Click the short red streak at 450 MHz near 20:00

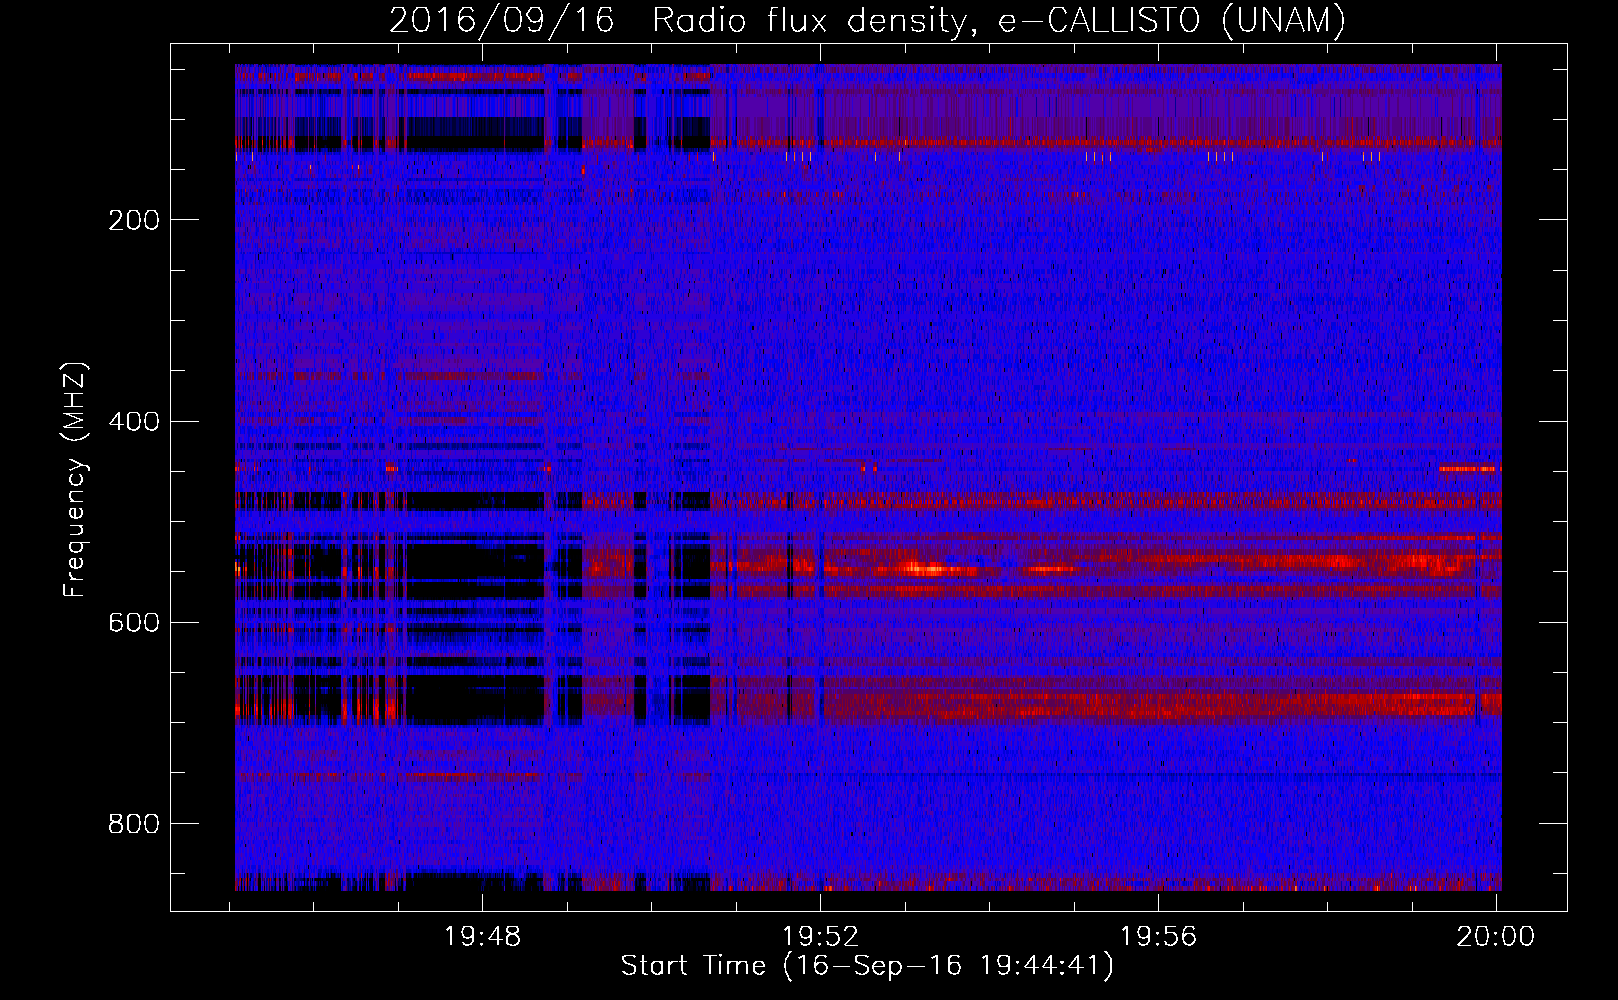(1470, 468)
